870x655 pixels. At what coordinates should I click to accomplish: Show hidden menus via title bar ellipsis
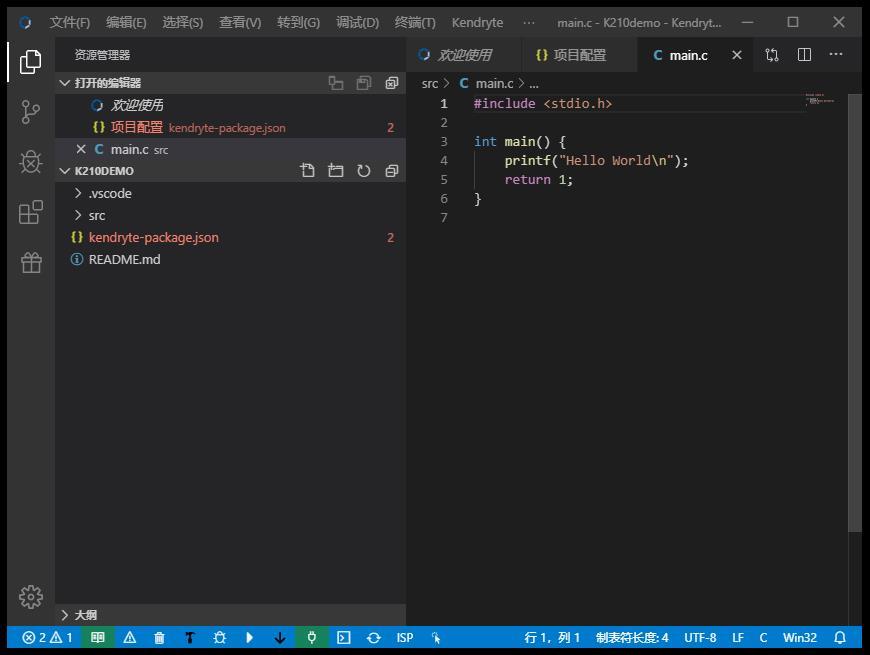pyautogui.click(x=529, y=23)
